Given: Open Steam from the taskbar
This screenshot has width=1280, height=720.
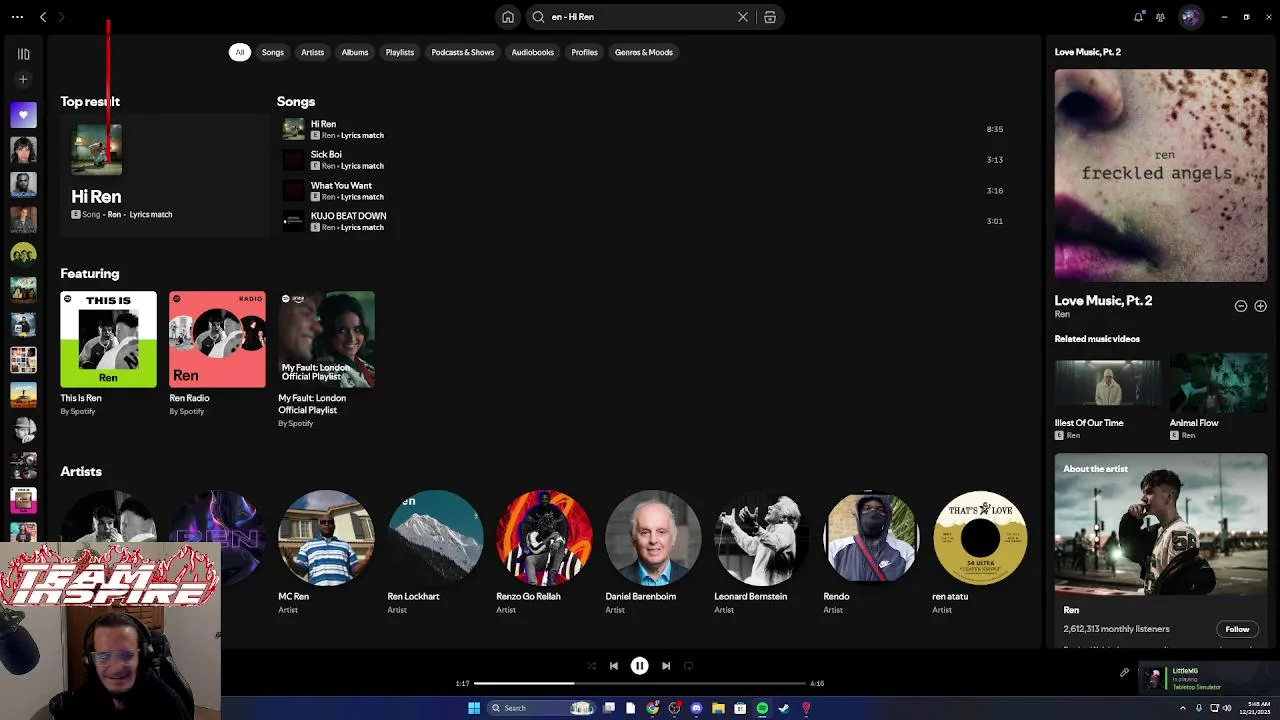Looking at the screenshot, I should [784, 708].
